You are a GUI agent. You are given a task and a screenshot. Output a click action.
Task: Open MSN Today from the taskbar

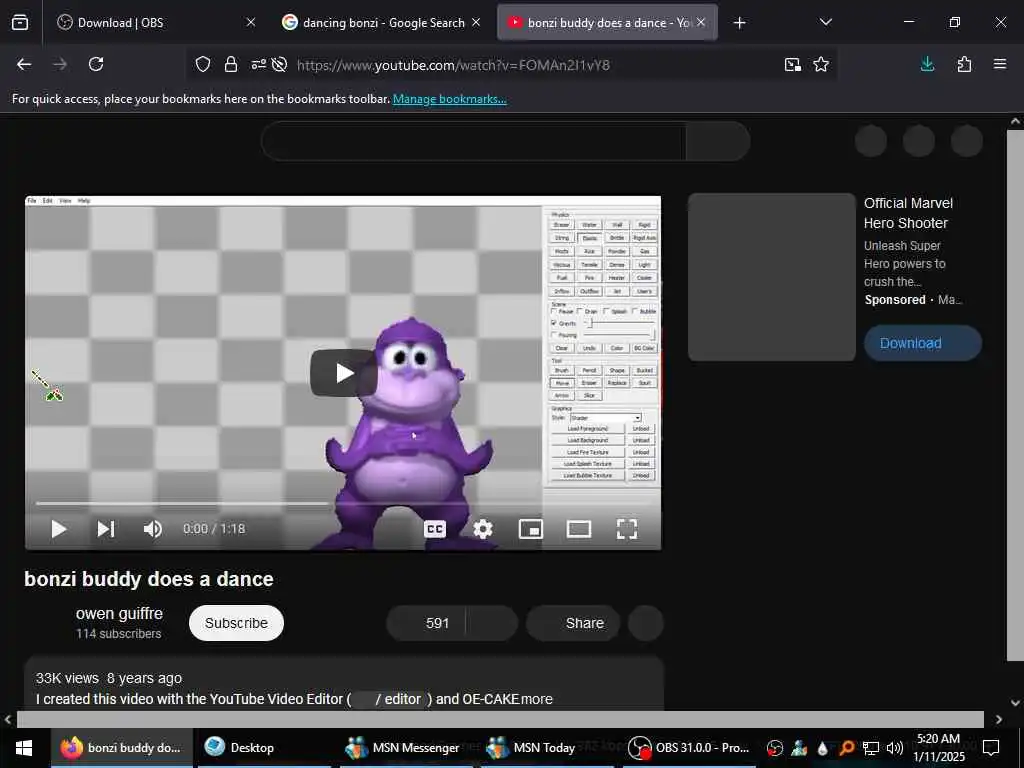point(544,748)
